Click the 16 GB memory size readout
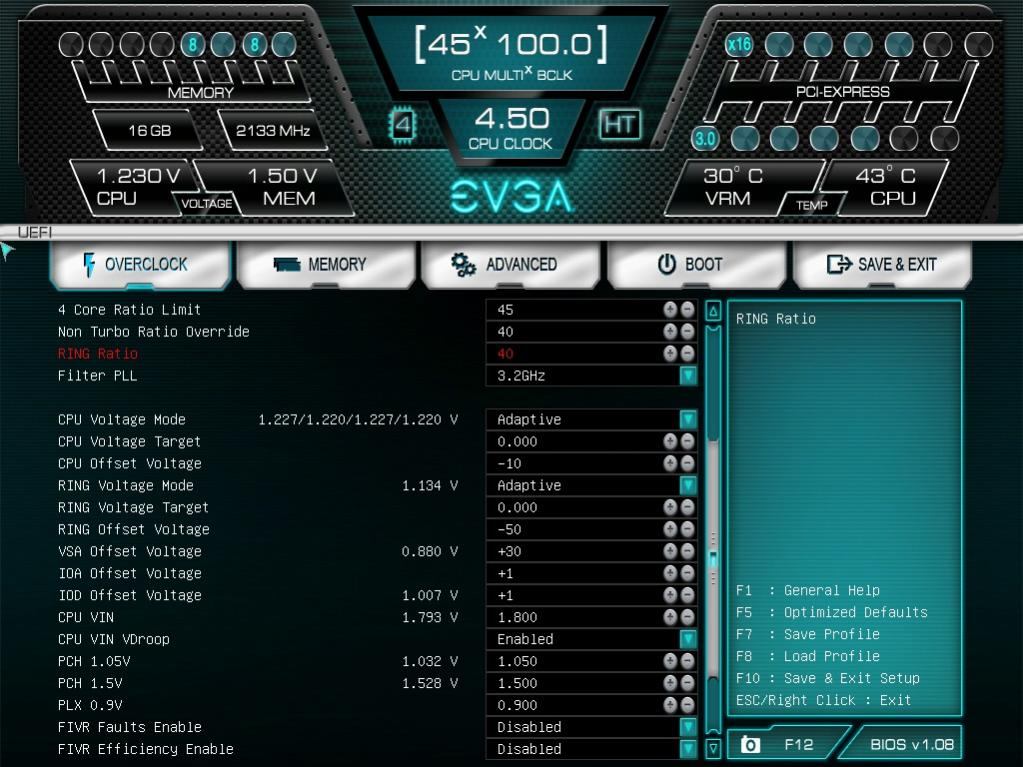The height and width of the screenshot is (767, 1023). tap(149, 130)
